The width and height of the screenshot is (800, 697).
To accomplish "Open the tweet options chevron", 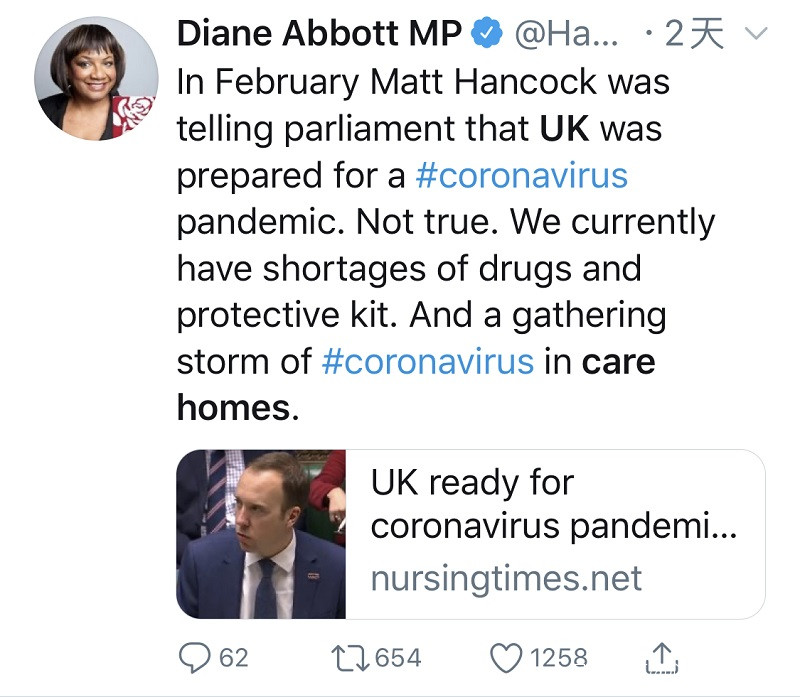I will click(756, 35).
